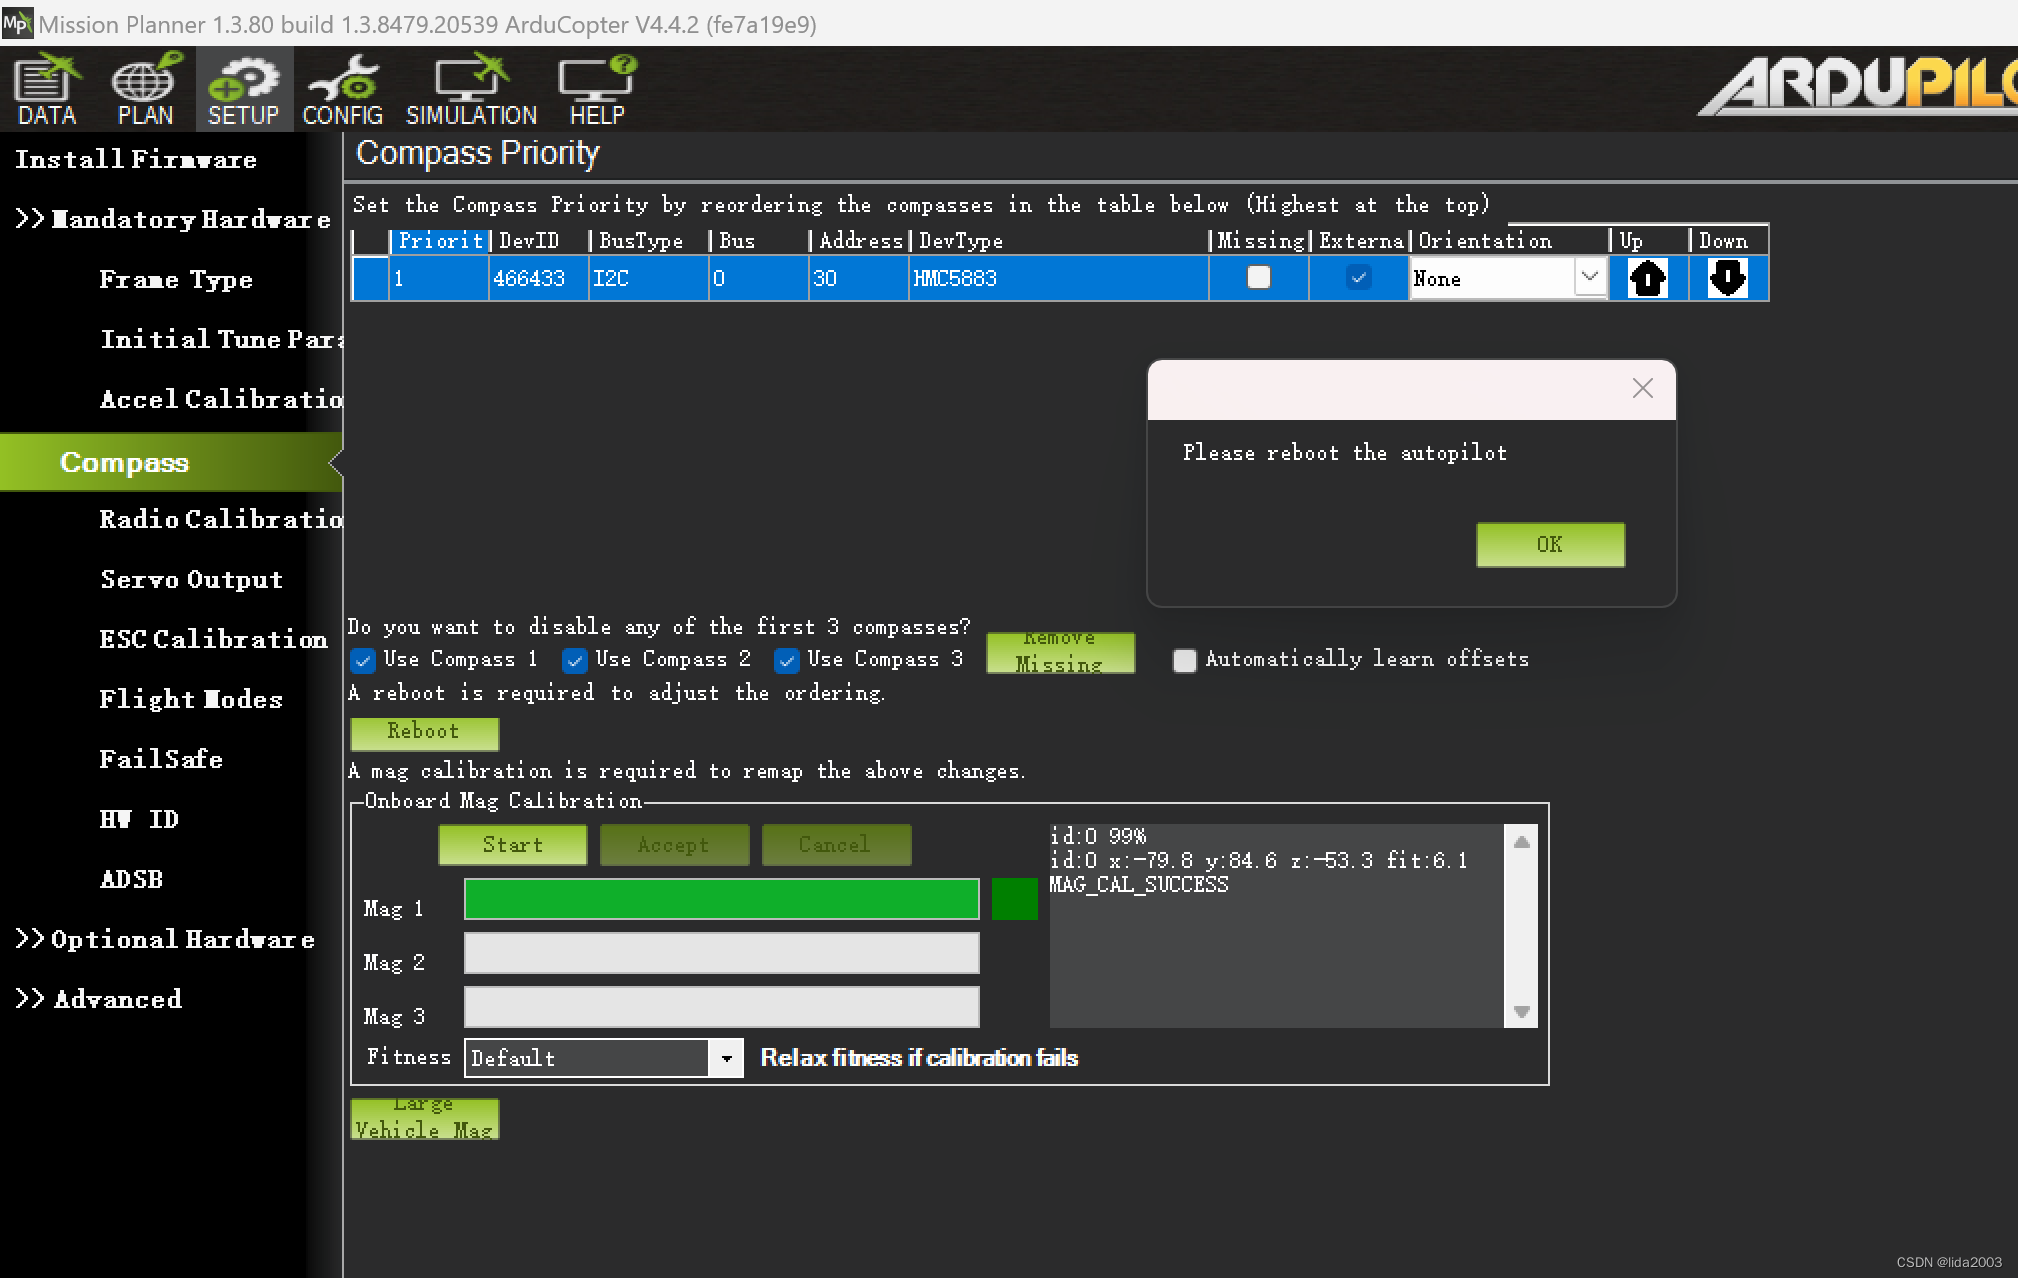Open Radio Calibration sidebar item
The height and width of the screenshot is (1278, 2018).
tap(220, 519)
